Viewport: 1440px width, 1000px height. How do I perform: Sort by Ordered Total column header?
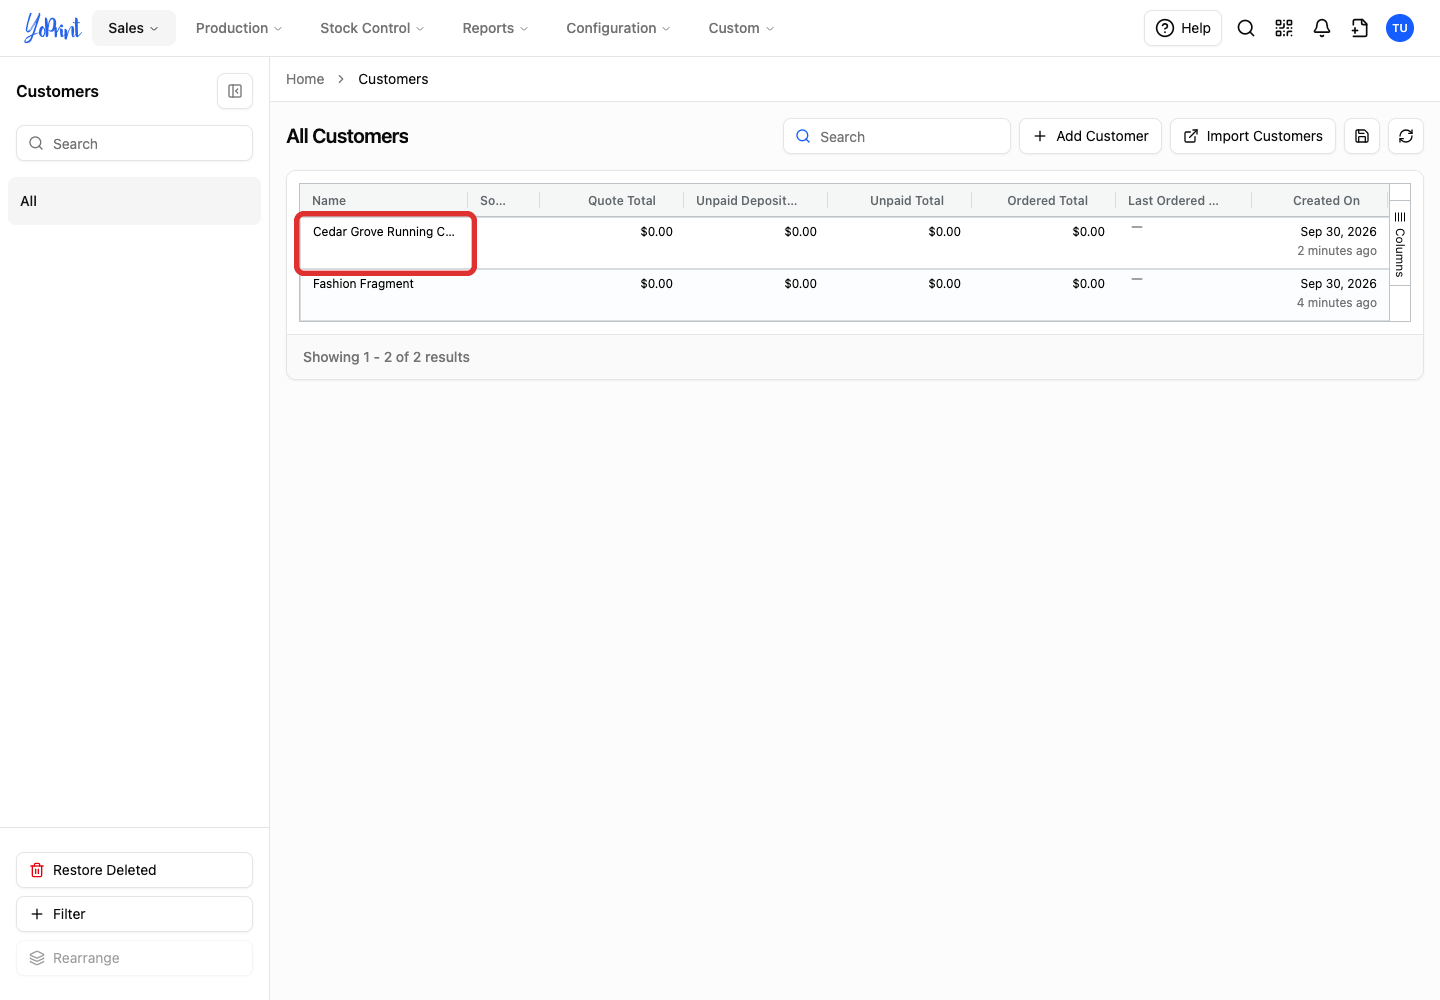click(x=1044, y=200)
